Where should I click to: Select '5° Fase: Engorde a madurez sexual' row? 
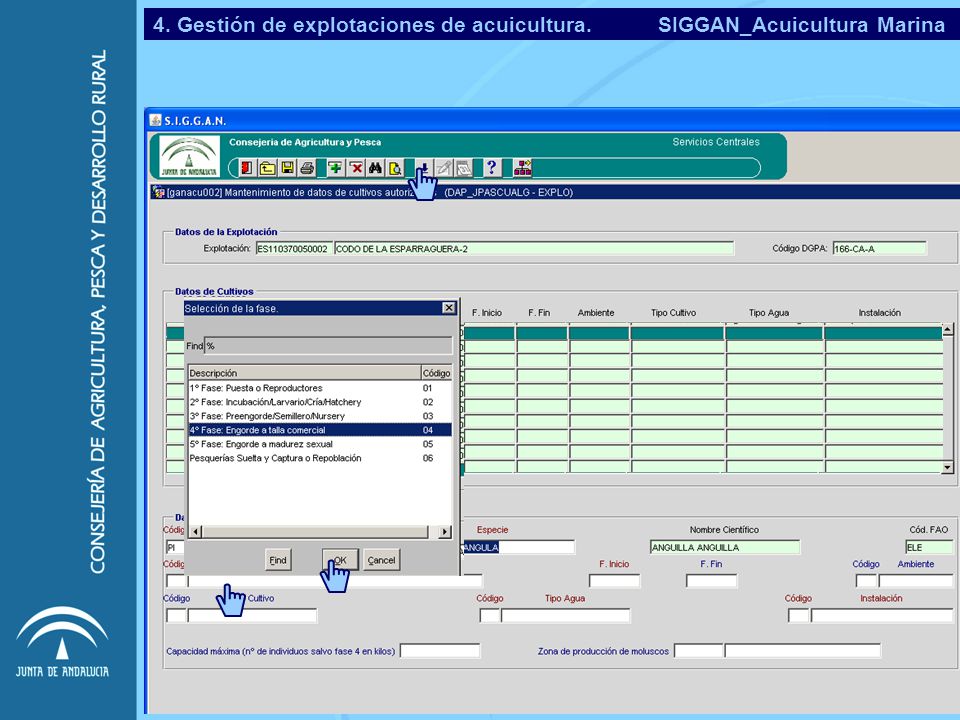tap(320, 444)
